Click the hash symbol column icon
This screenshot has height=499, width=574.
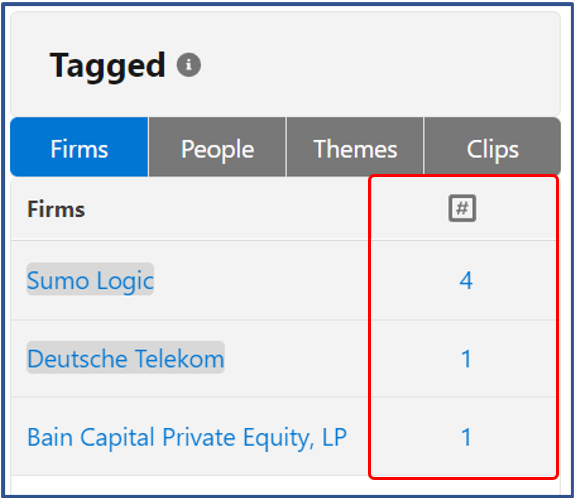click(x=462, y=208)
